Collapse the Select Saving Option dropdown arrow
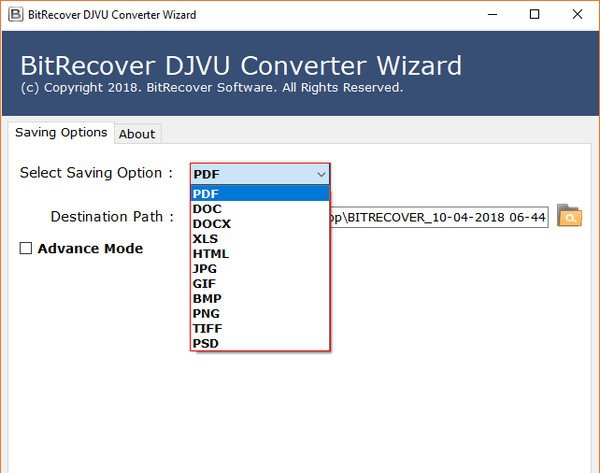Viewport: 600px width, 473px height. click(x=321, y=175)
